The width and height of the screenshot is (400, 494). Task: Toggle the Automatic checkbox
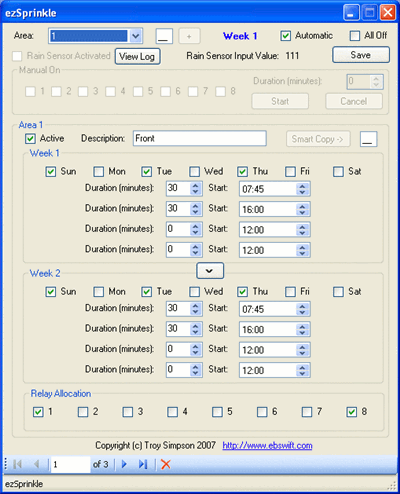pyautogui.click(x=285, y=36)
